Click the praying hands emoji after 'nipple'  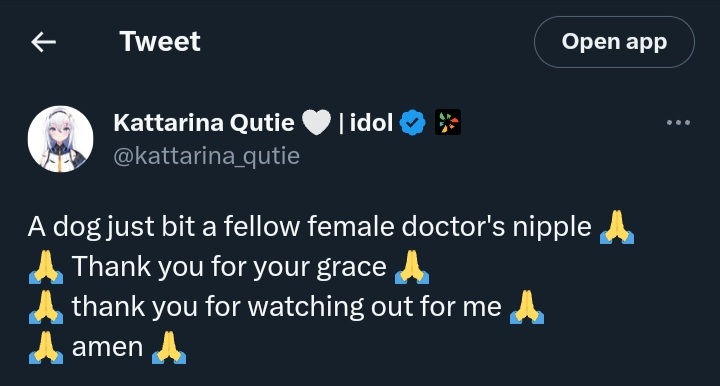coord(617,227)
